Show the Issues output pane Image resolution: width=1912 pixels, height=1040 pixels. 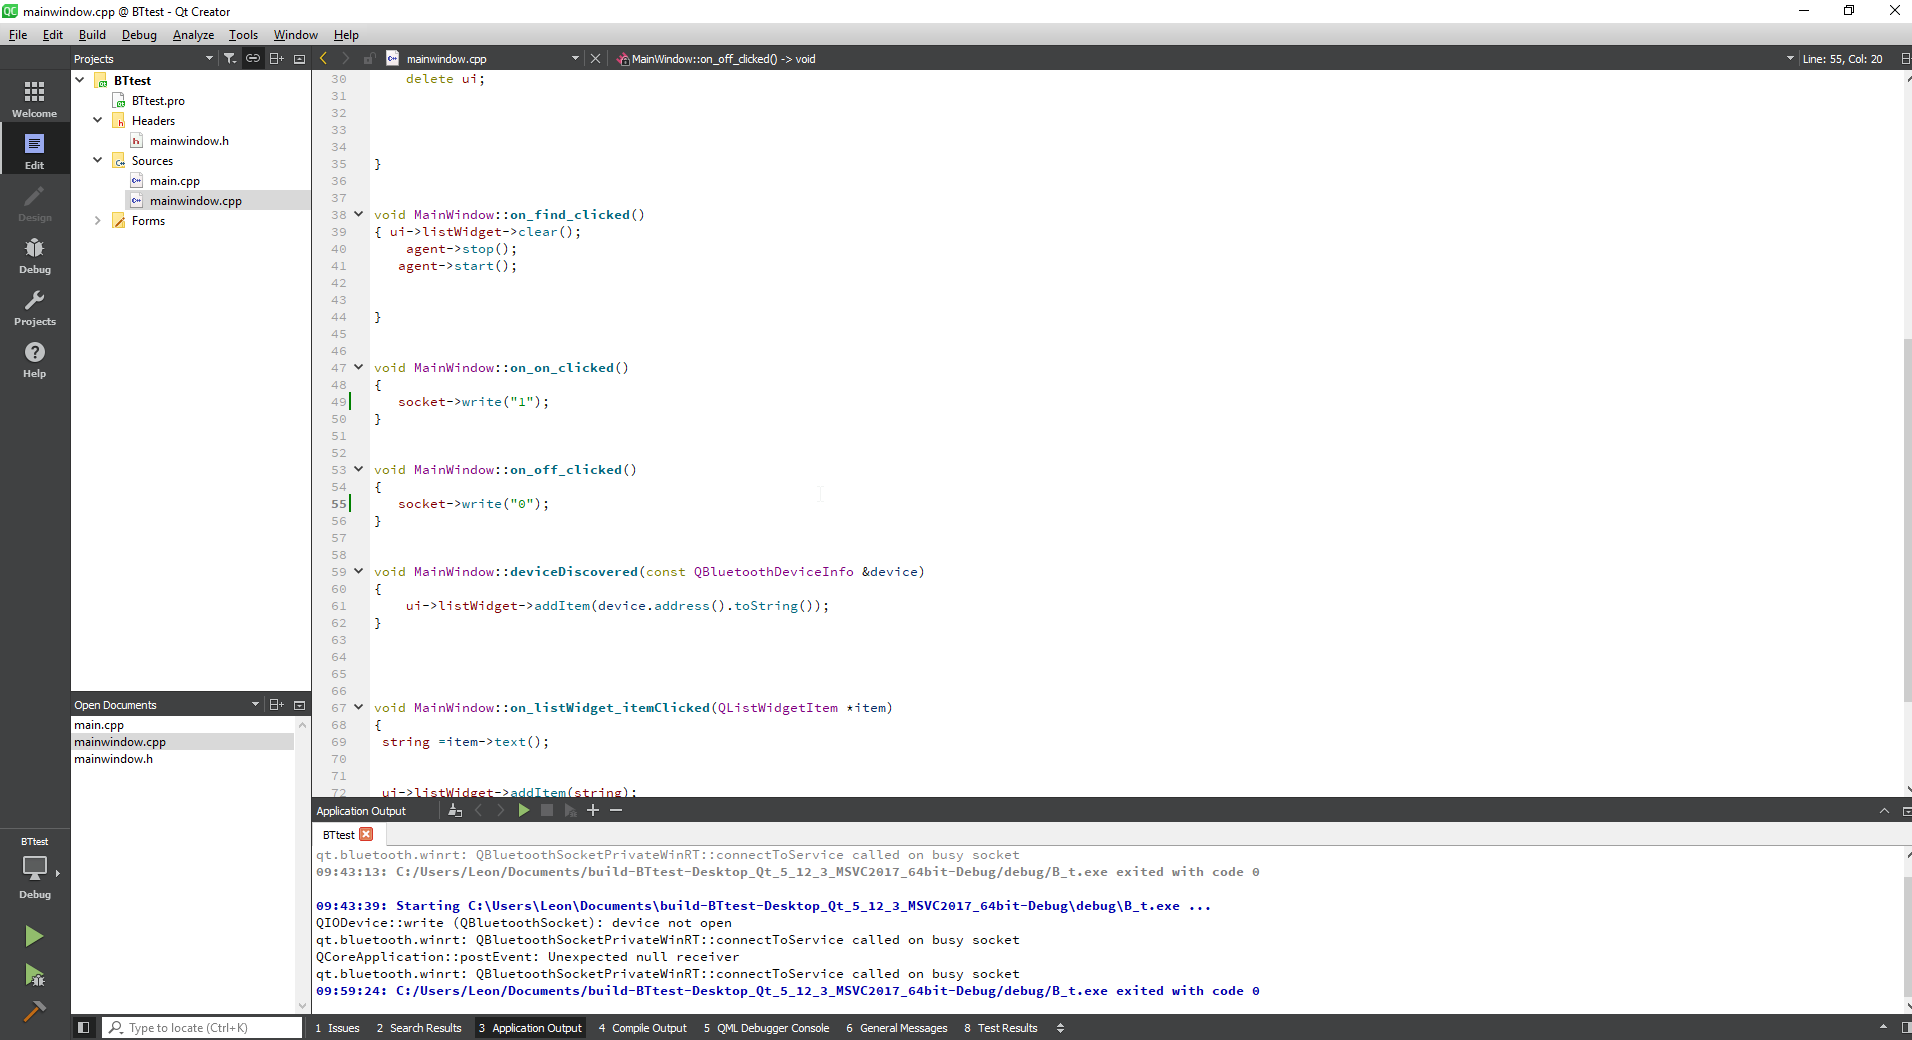[338, 1027]
